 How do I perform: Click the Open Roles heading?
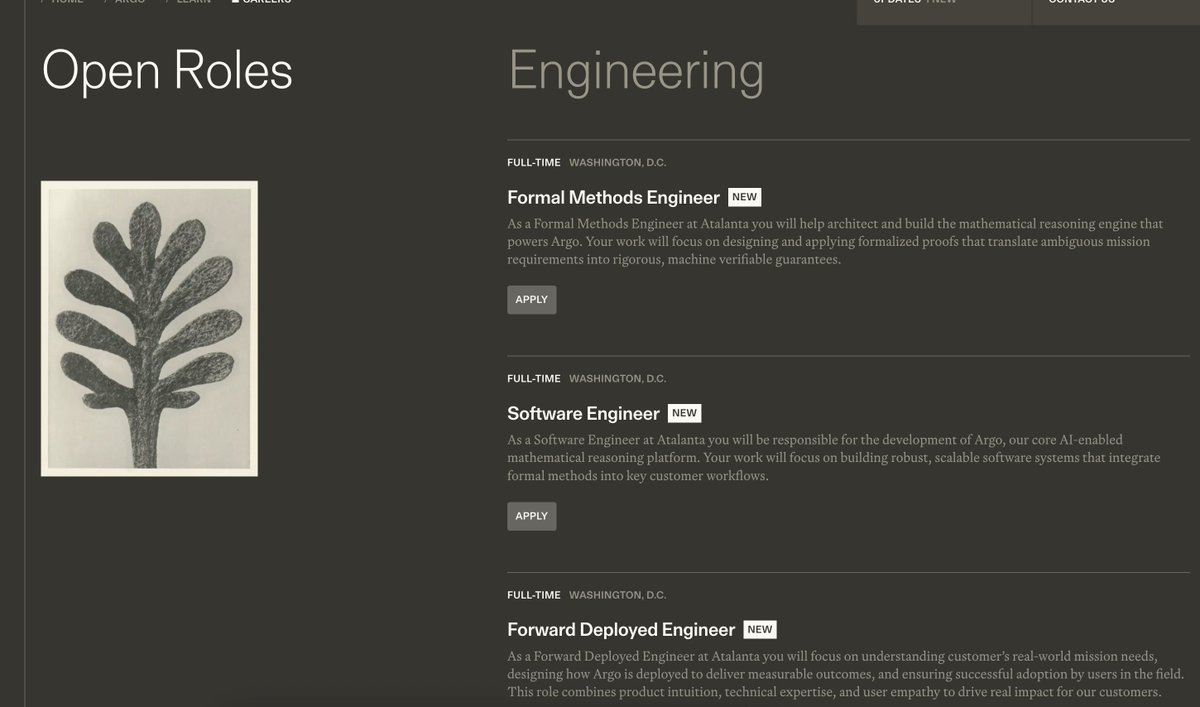[x=167, y=72]
